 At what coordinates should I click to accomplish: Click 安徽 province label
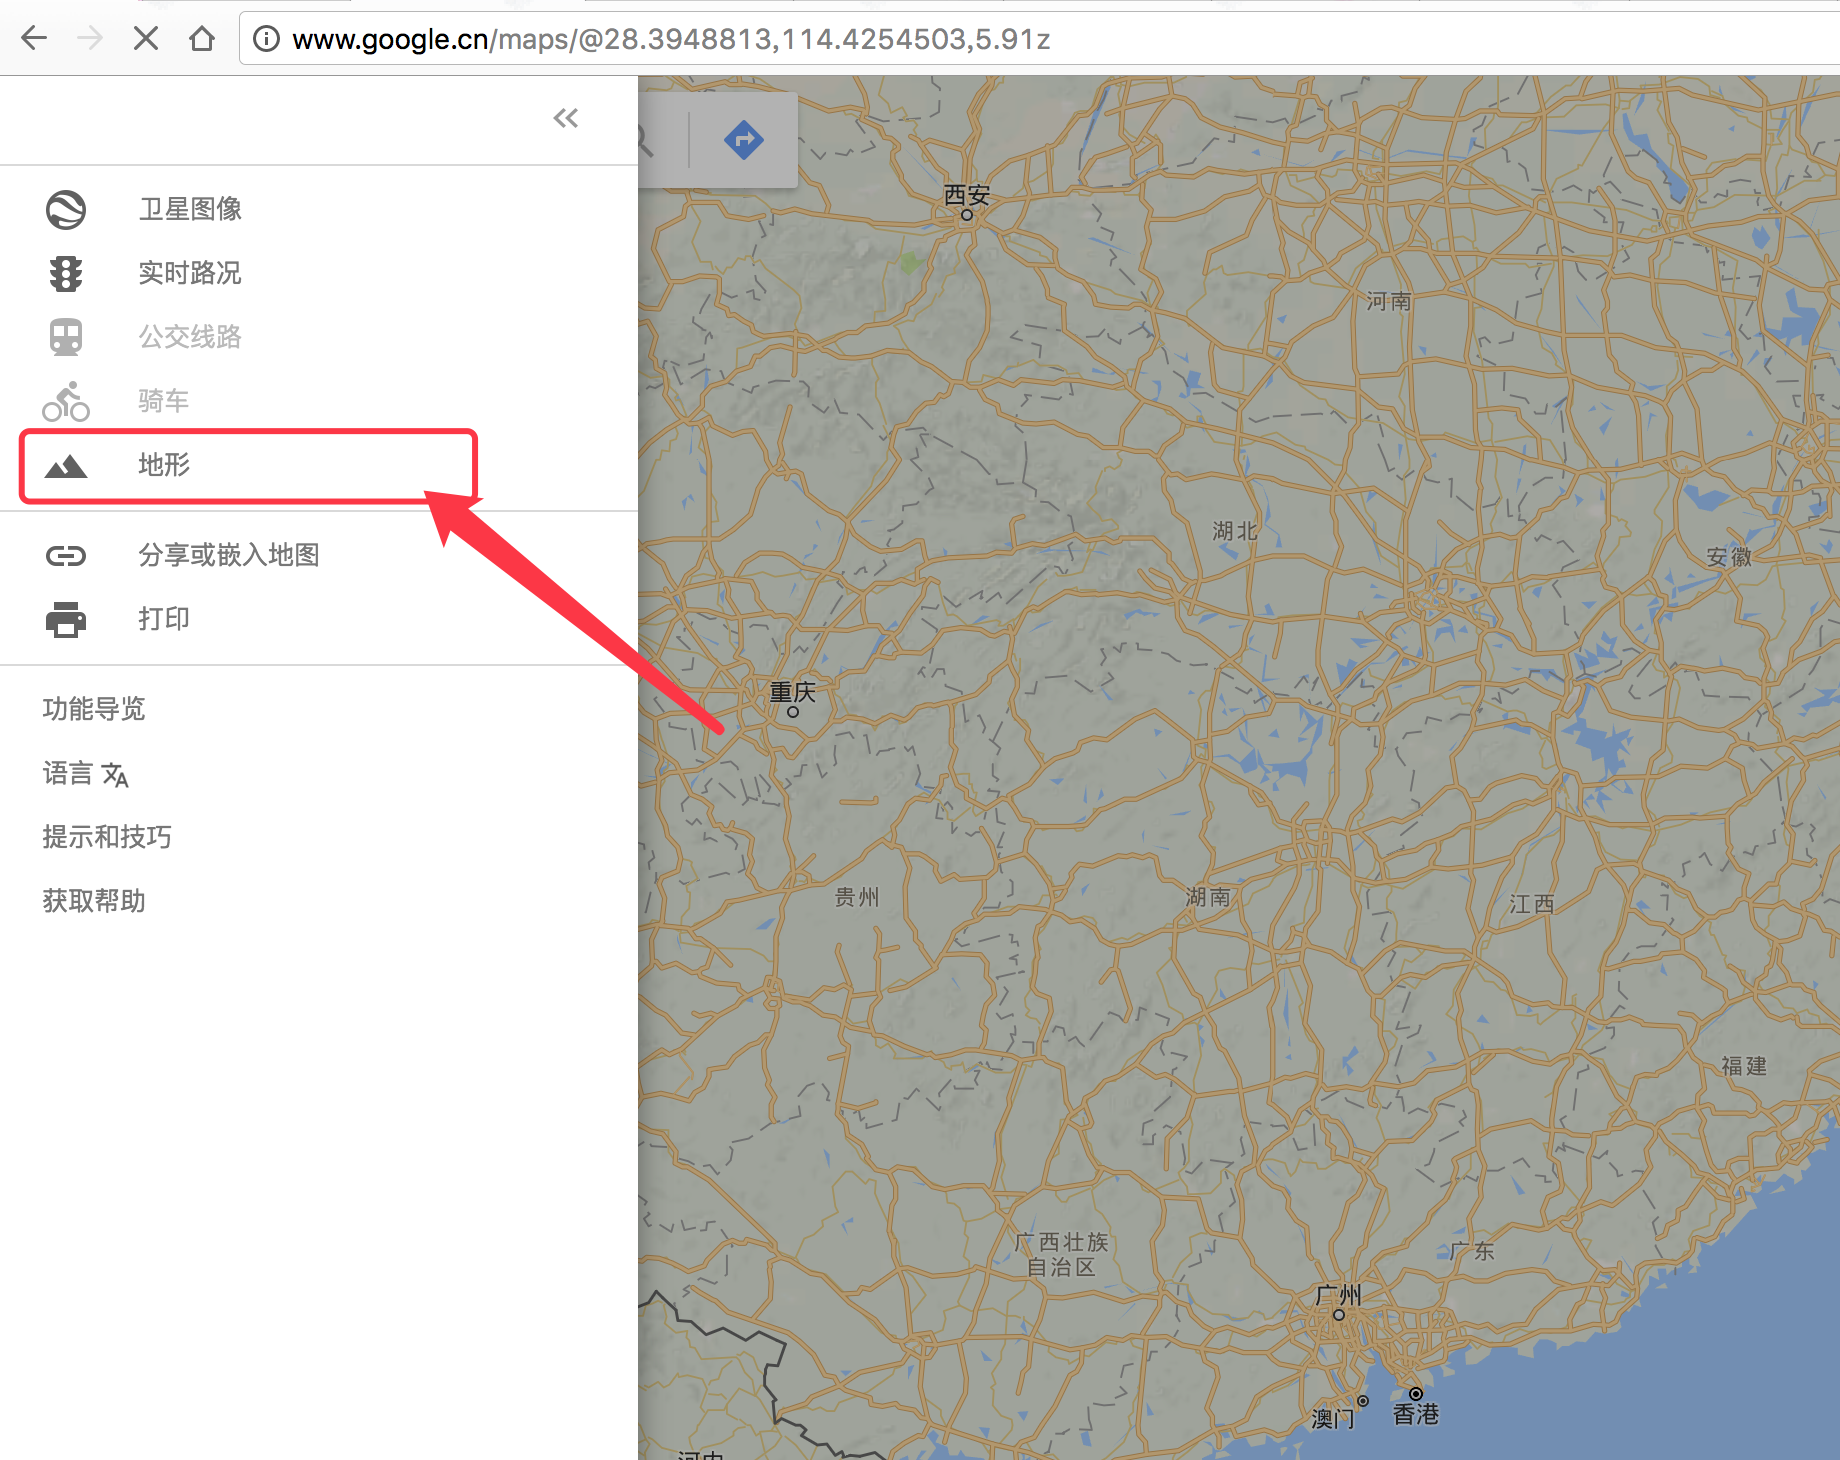(1729, 557)
